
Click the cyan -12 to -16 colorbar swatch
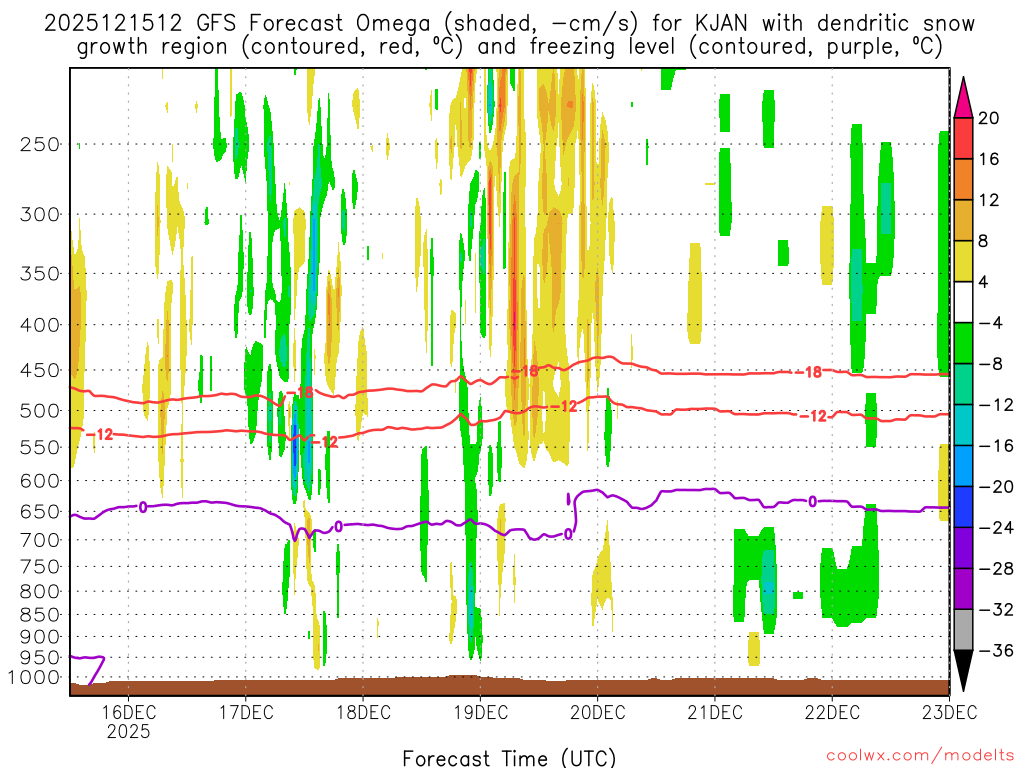click(x=963, y=425)
